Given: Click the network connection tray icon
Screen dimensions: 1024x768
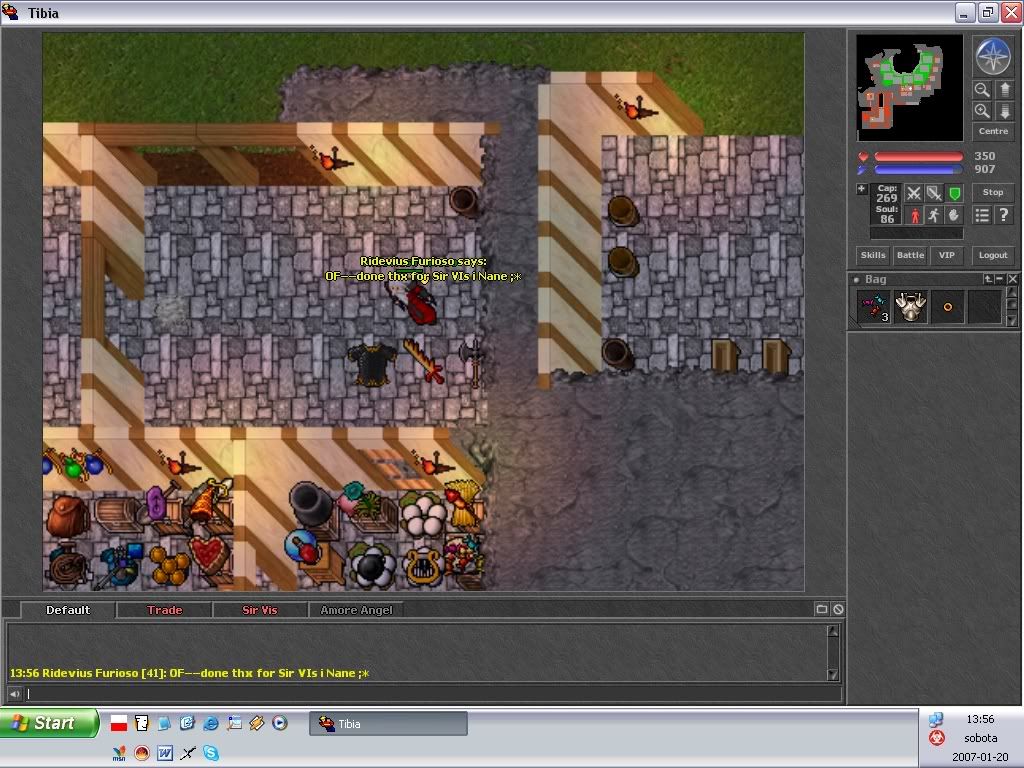Looking at the screenshot, I should tap(936, 719).
